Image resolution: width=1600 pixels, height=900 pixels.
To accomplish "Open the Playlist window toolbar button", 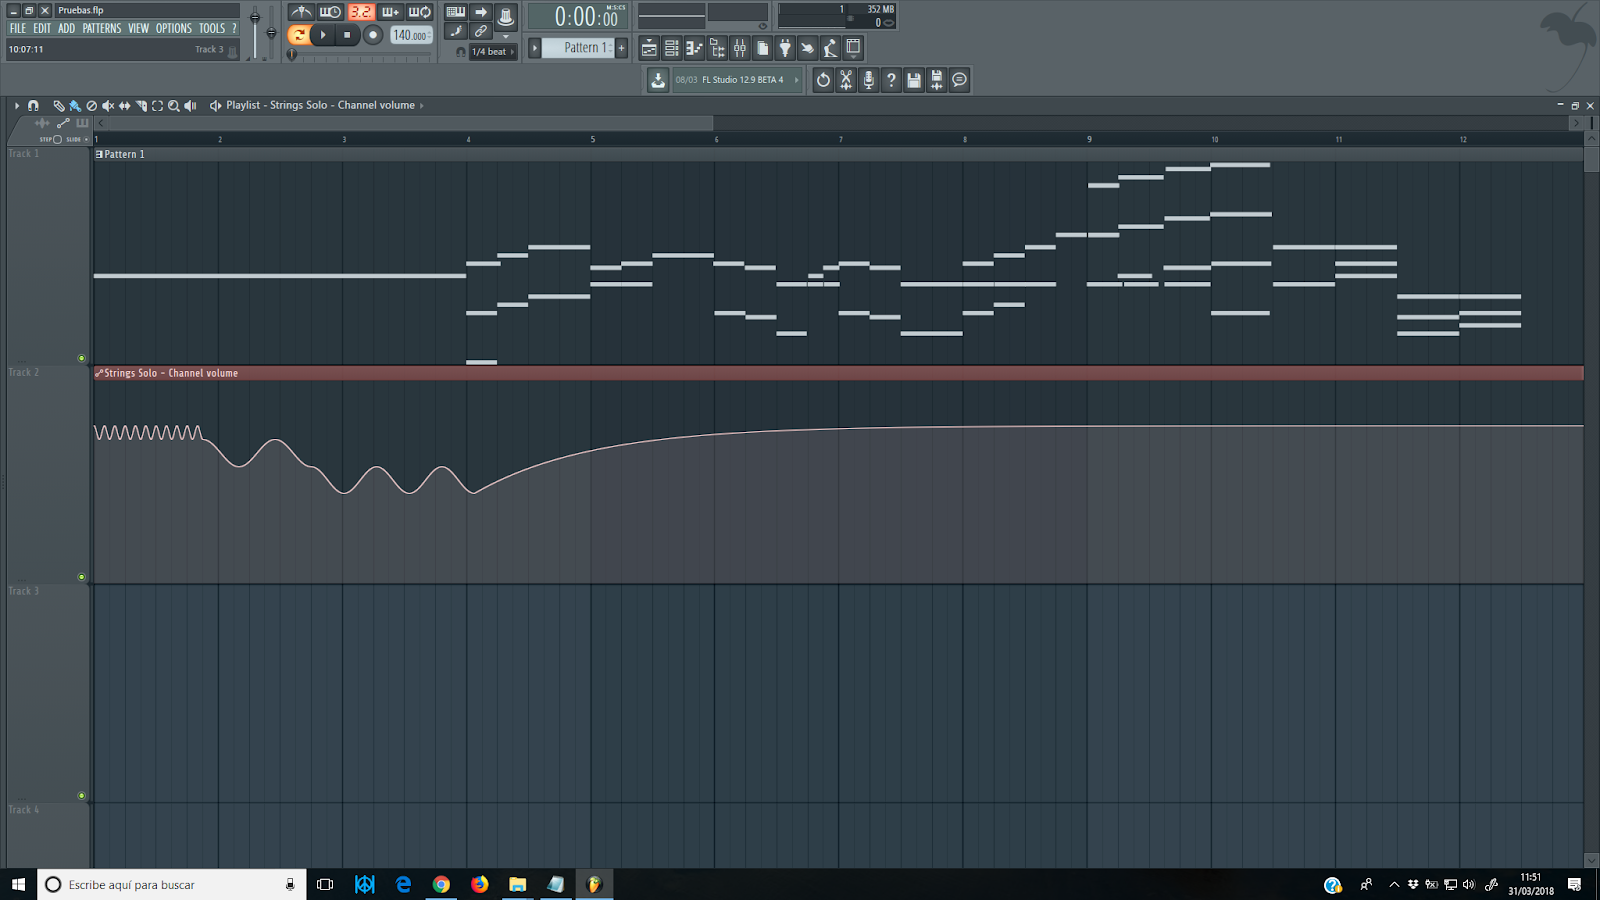I will tap(649, 48).
